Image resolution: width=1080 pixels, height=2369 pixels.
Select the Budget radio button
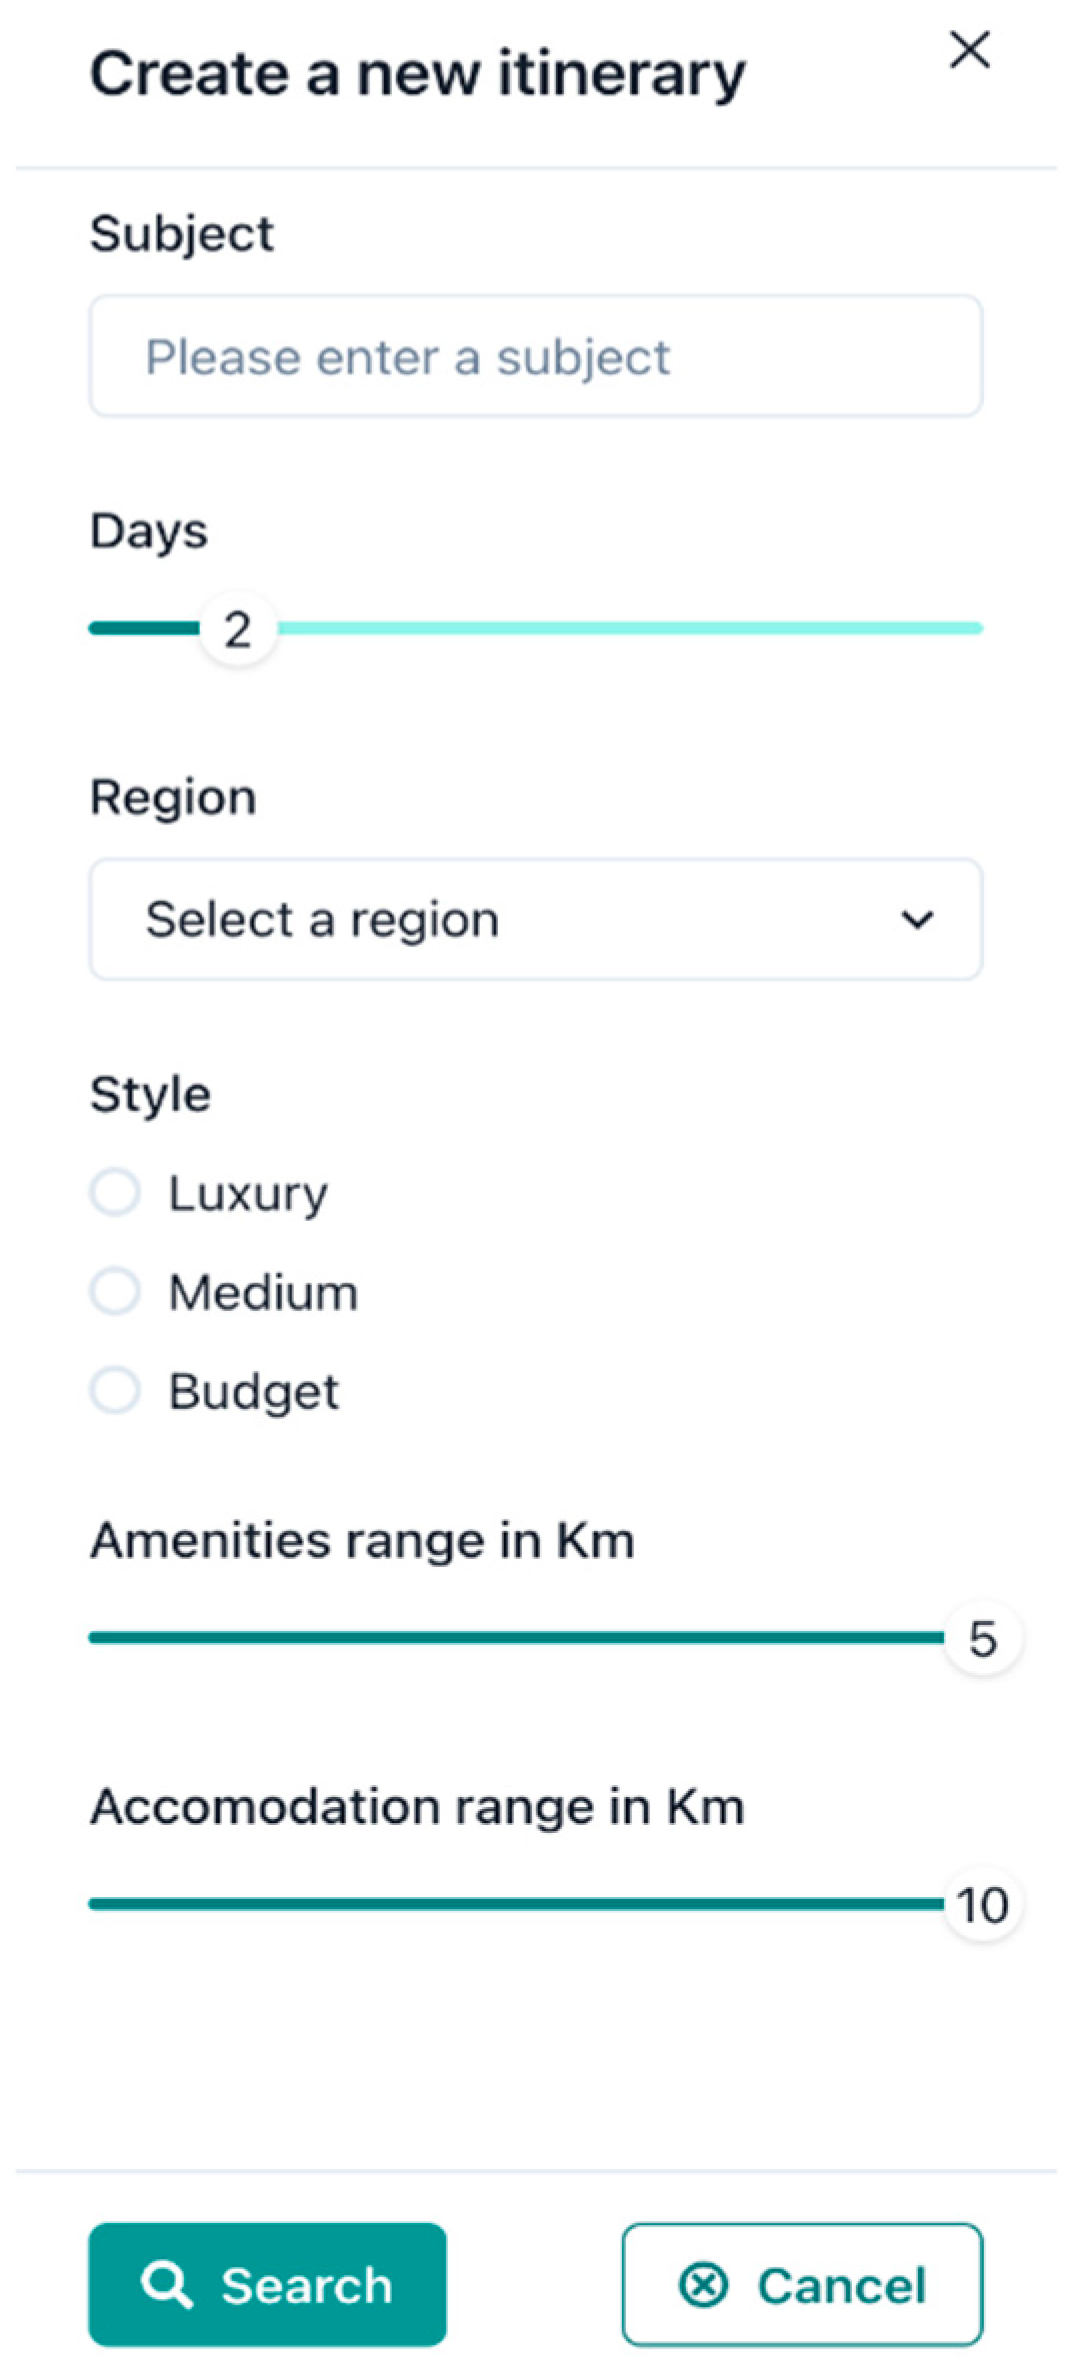coord(115,1390)
